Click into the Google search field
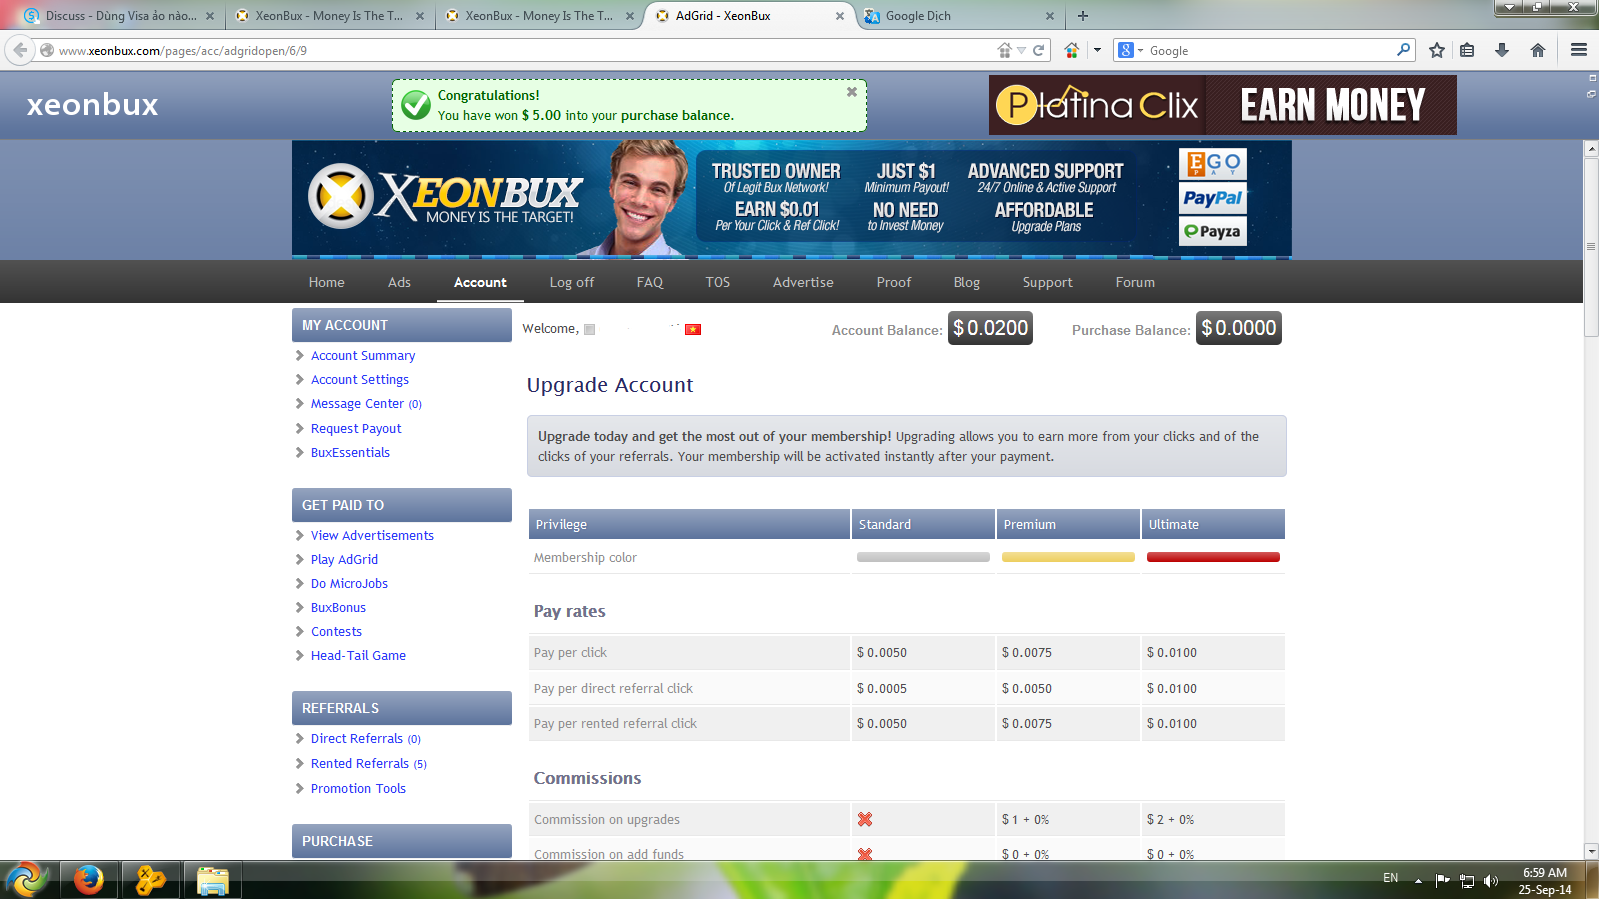 (1270, 50)
